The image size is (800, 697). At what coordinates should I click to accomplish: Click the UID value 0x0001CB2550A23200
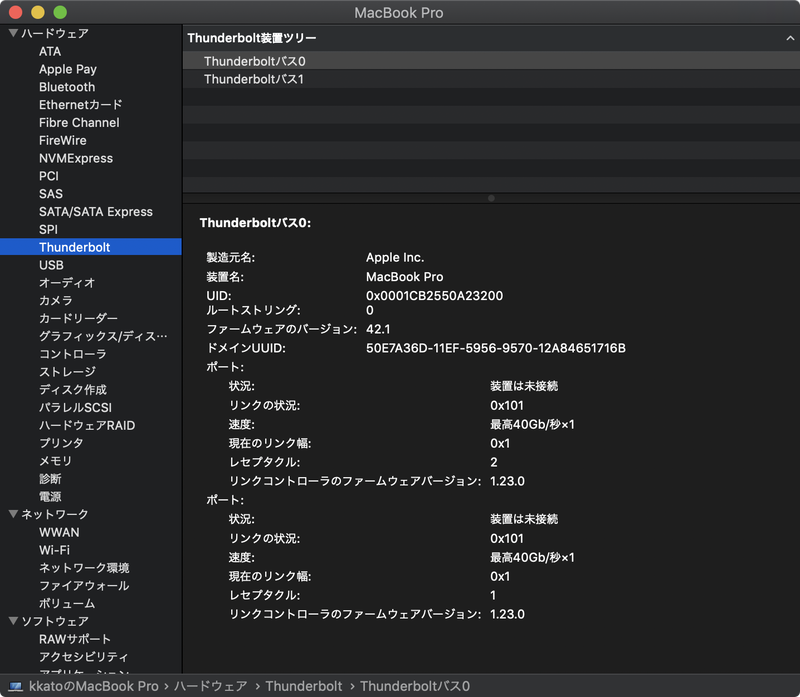434,296
